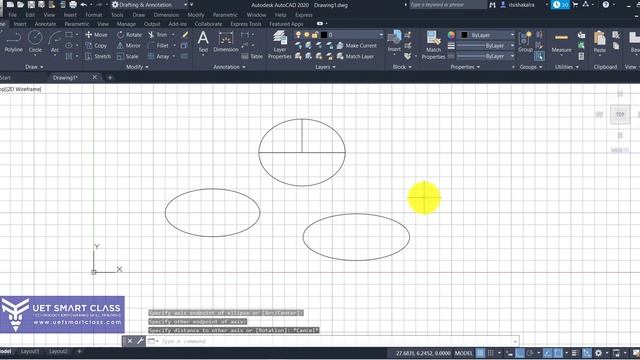This screenshot has height=360, width=640.
Task: Click the Plot printer icon
Action: tap(73, 4)
